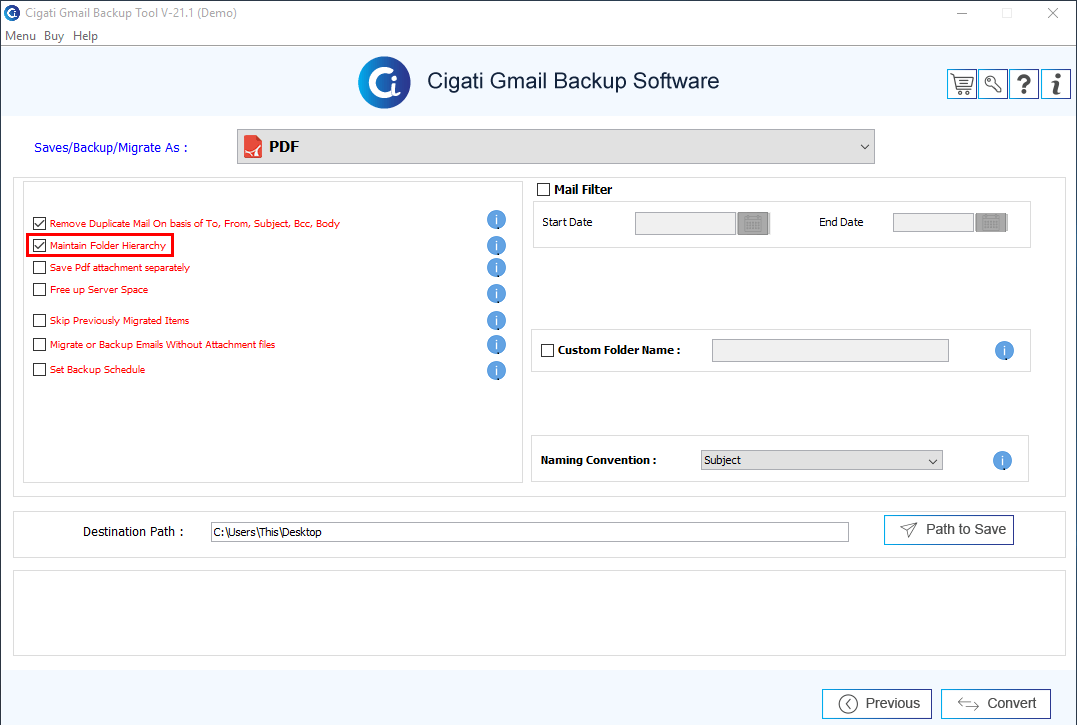The height and width of the screenshot is (725, 1077).
Task: Show info for Set Backup Schedule
Action: pos(496,371)
